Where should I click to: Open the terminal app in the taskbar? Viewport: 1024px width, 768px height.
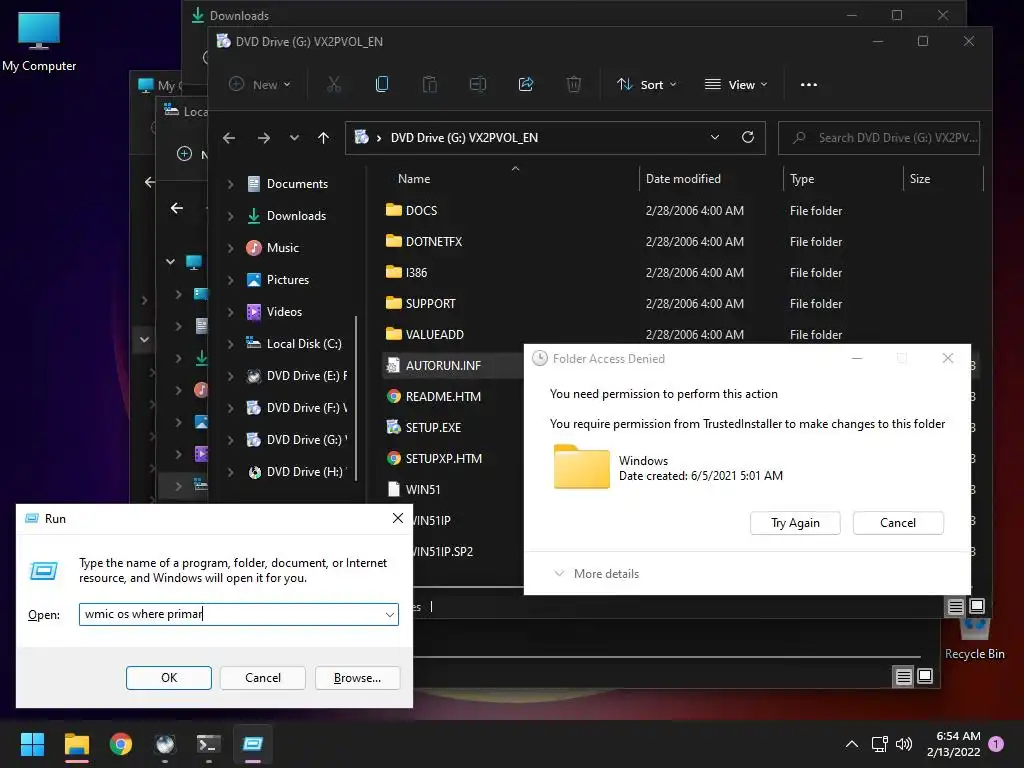tap(208, 744)
